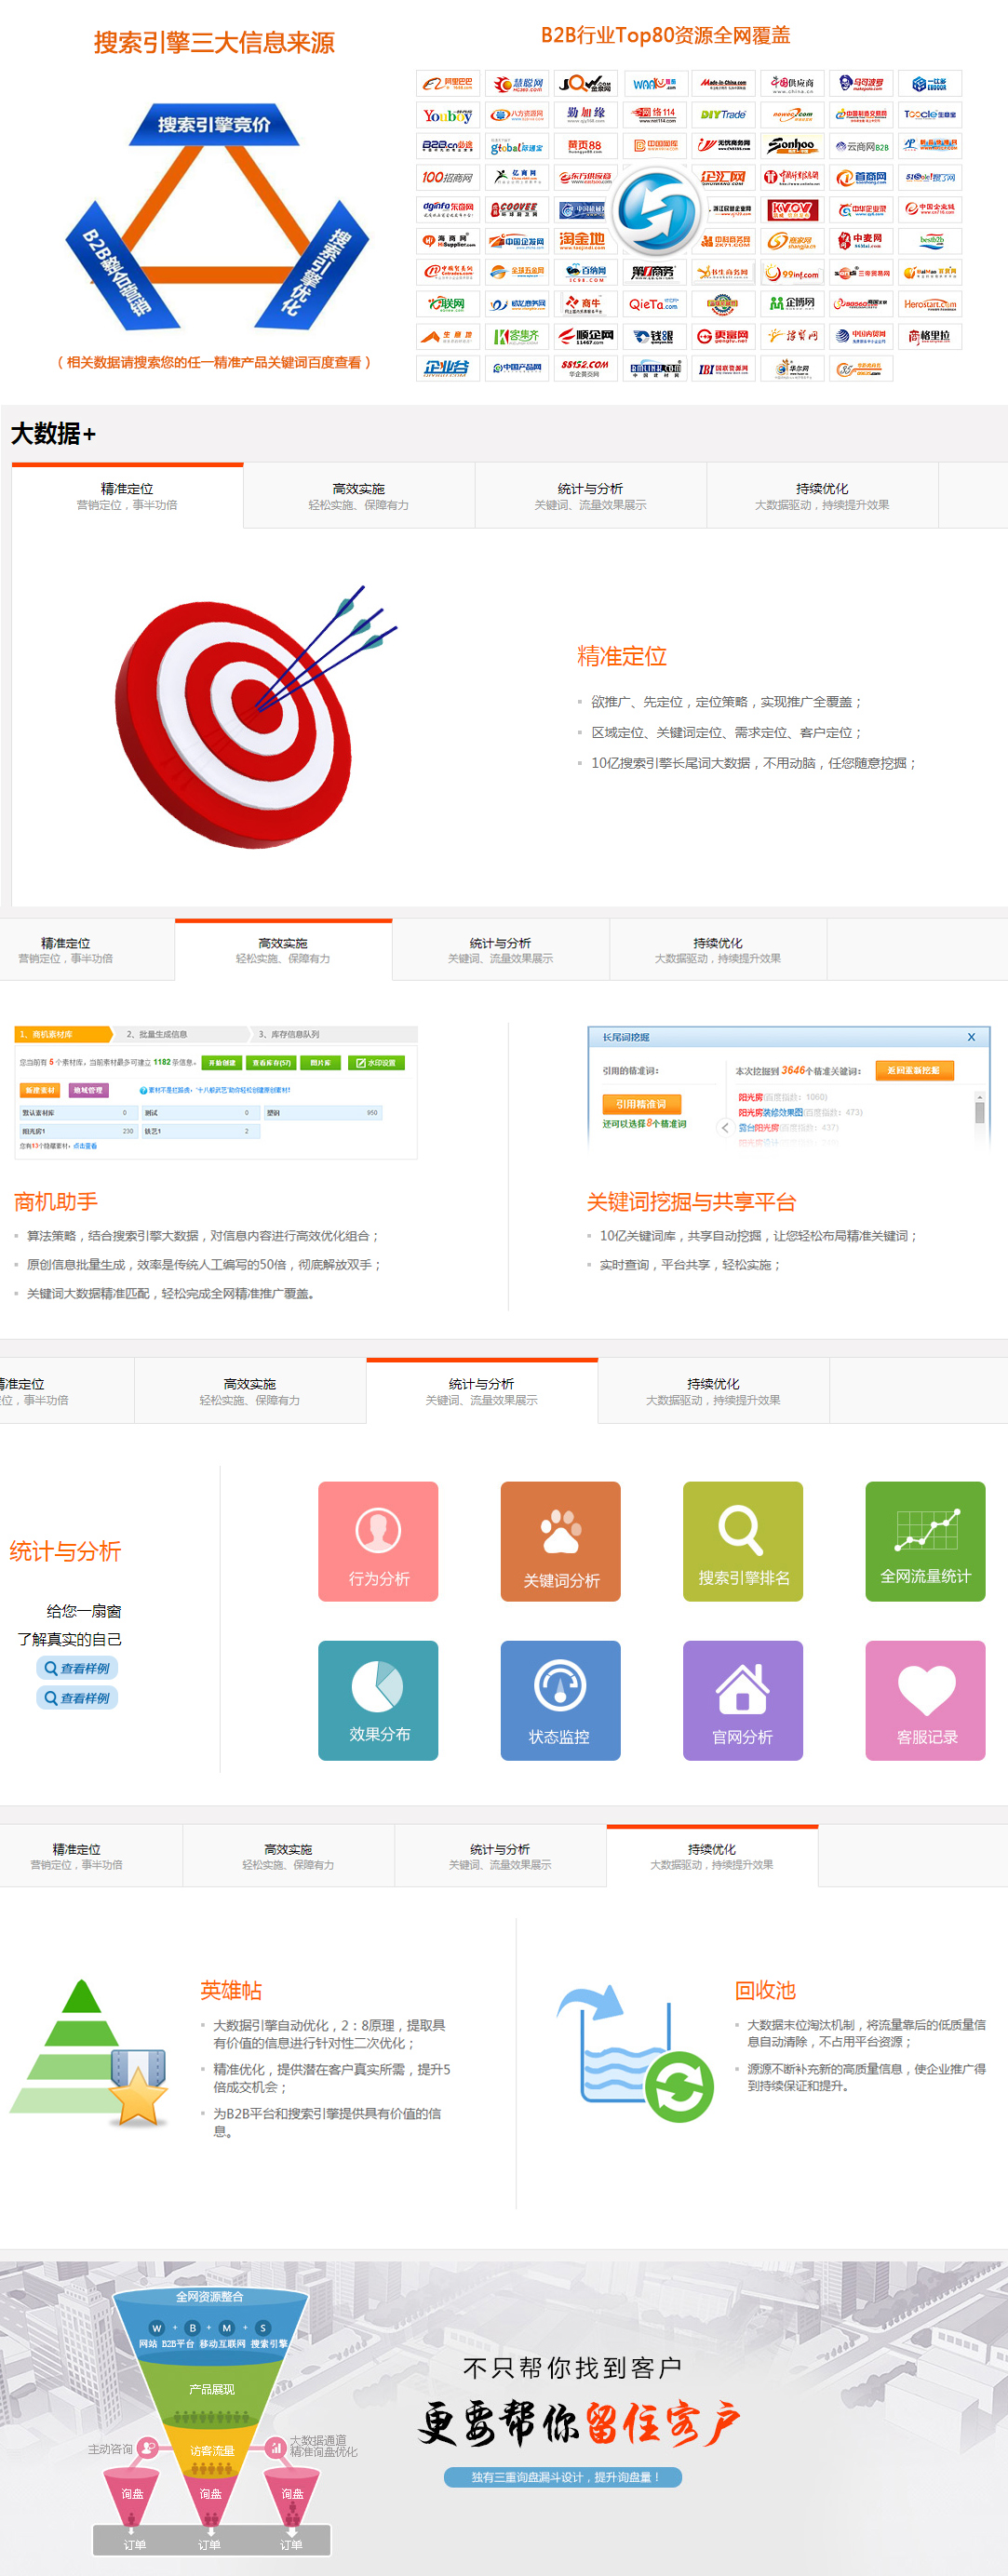Click the 行为分析 pink tile icon
Image resolution: width=1008 pixels, height=2576 pixels.
tap(378, 1541)
